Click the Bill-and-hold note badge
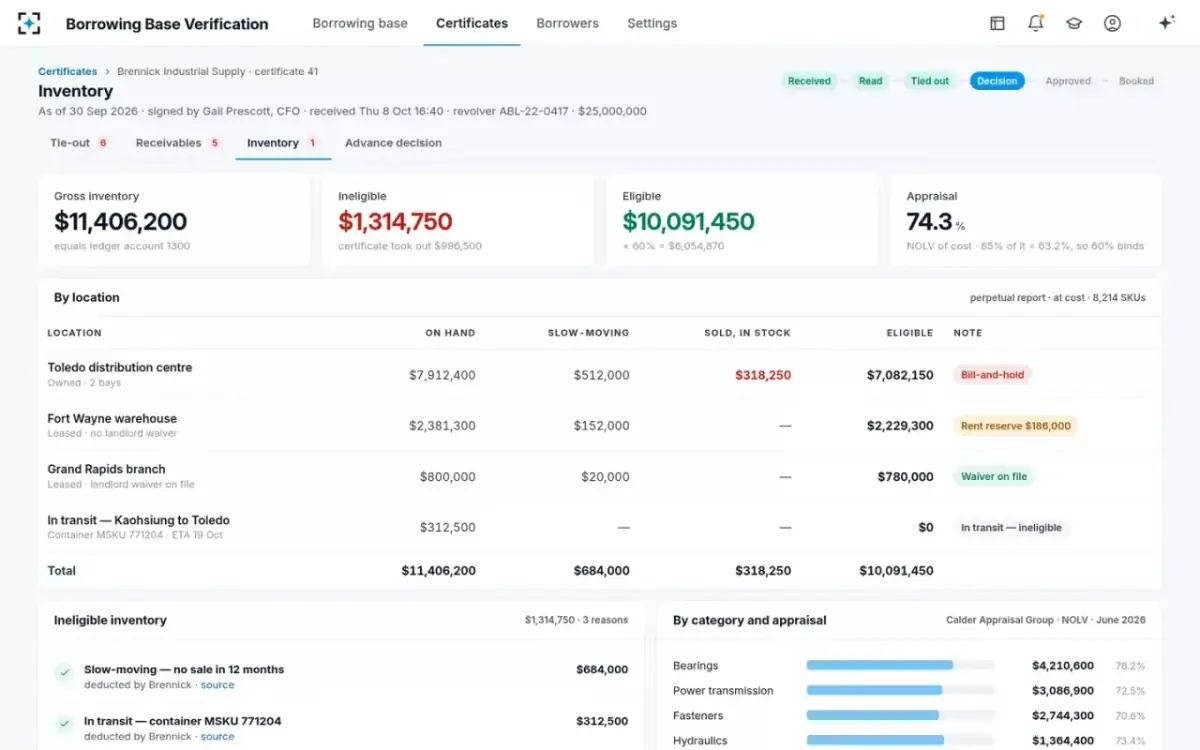This screenshot has width=1200, height=750. coord(992,375)
